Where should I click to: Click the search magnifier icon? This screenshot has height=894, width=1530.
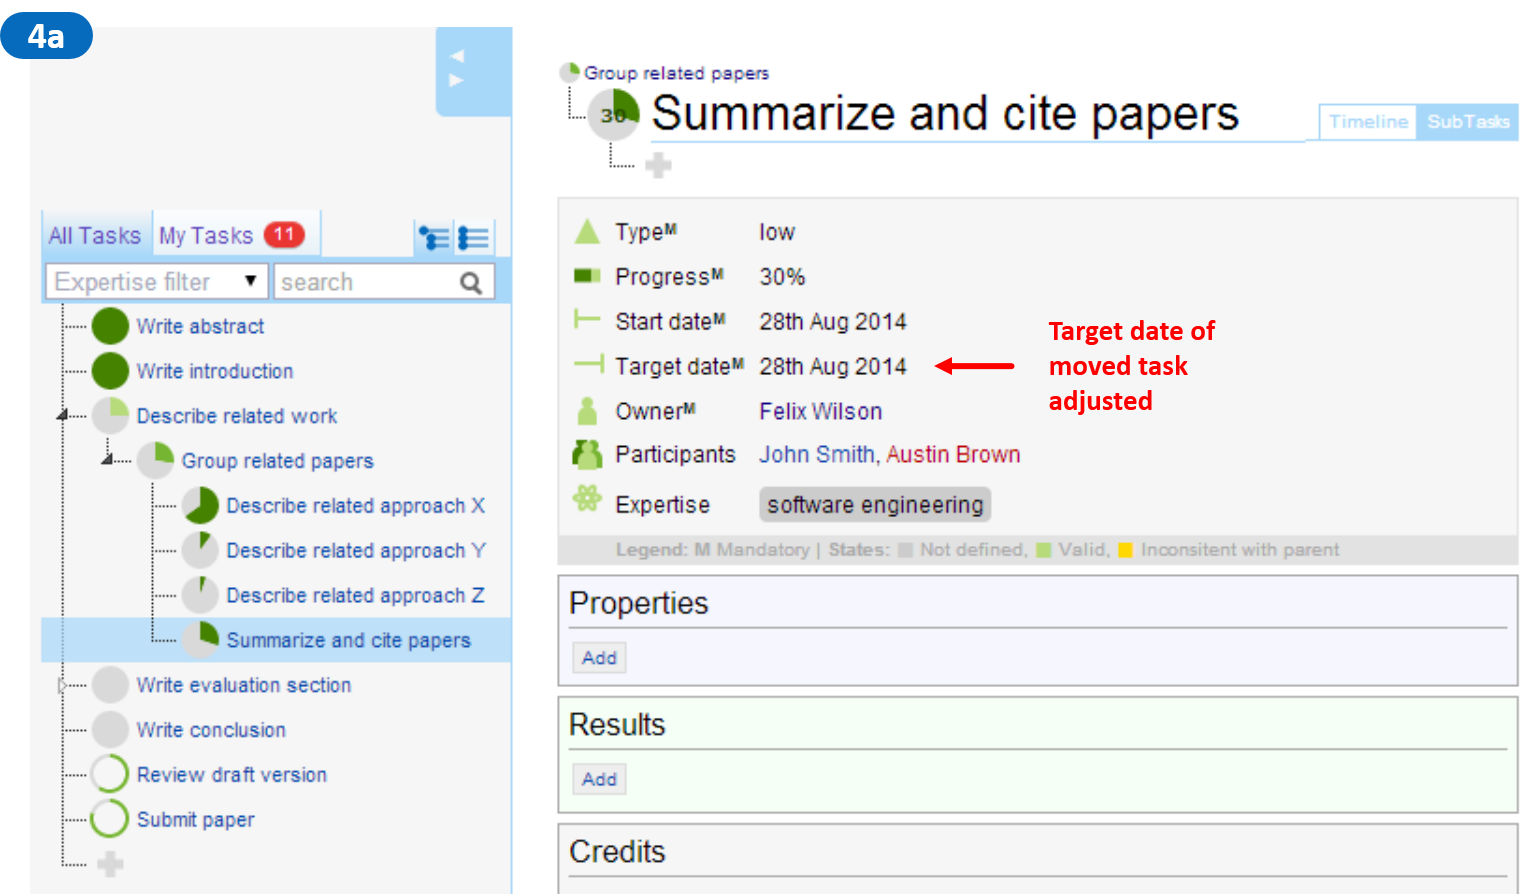pyautogui.click(x=471, y=283)
